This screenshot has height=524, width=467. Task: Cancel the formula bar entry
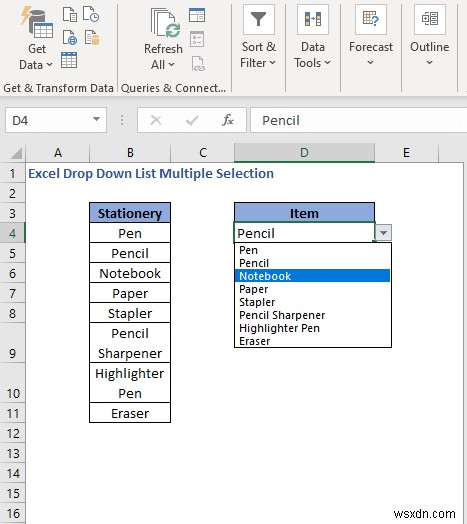coord(156,120)
